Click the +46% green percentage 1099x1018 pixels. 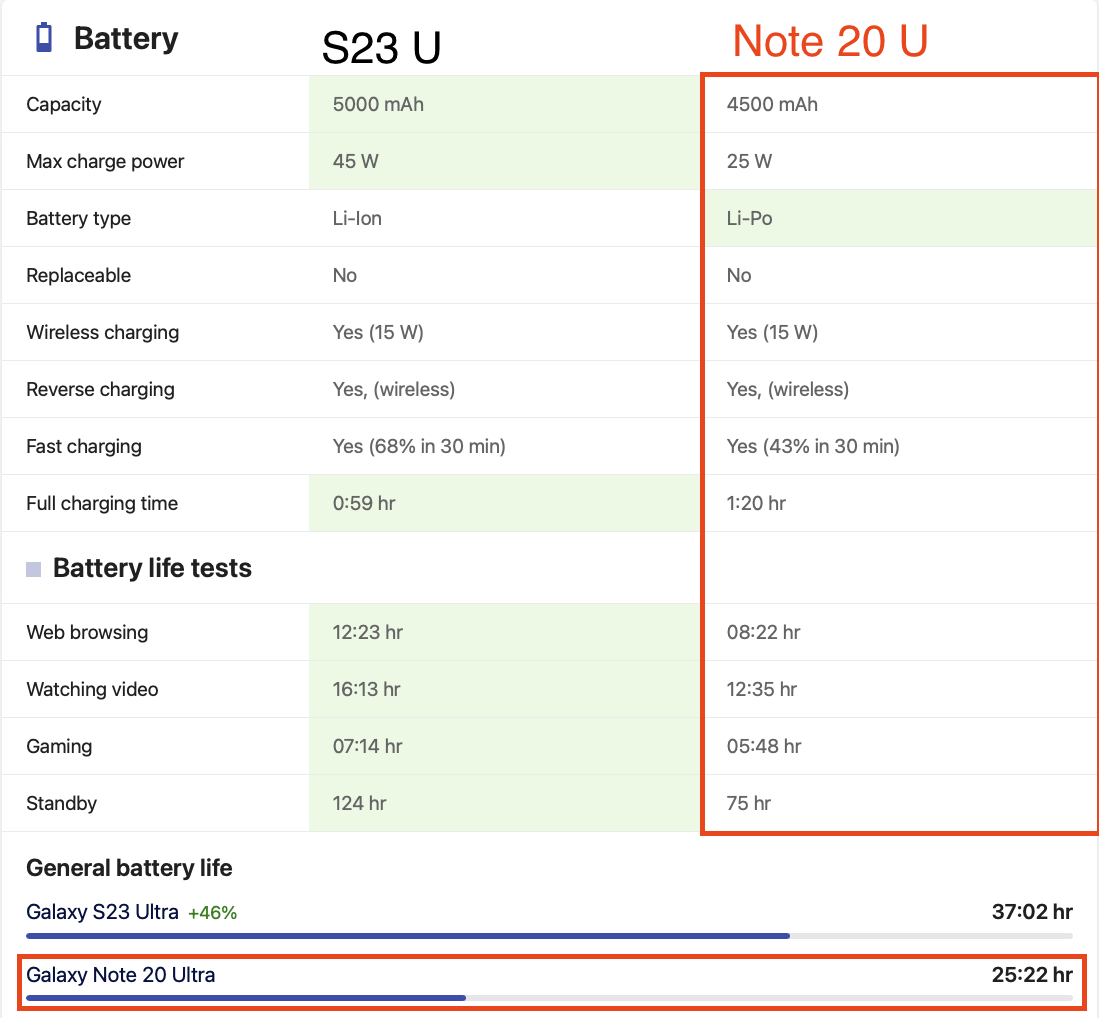(x=212, y=913)
